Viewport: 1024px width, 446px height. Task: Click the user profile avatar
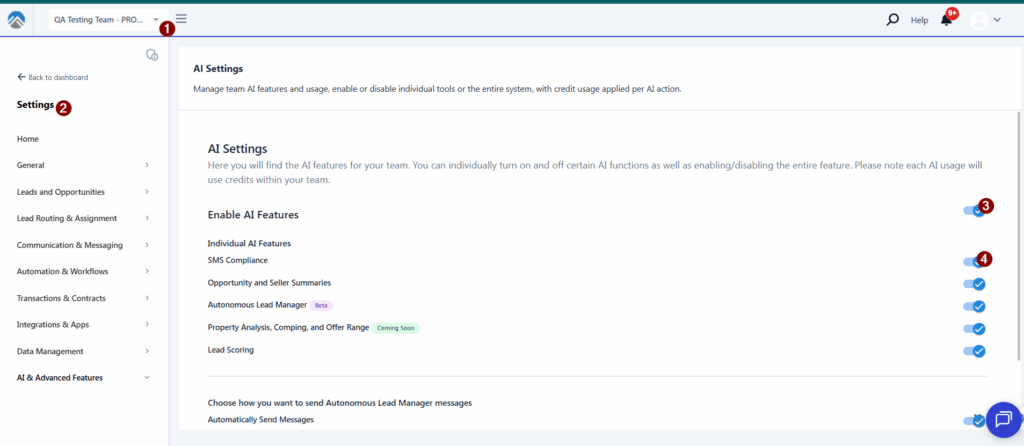pyautogui.click(x=978, y=19)
